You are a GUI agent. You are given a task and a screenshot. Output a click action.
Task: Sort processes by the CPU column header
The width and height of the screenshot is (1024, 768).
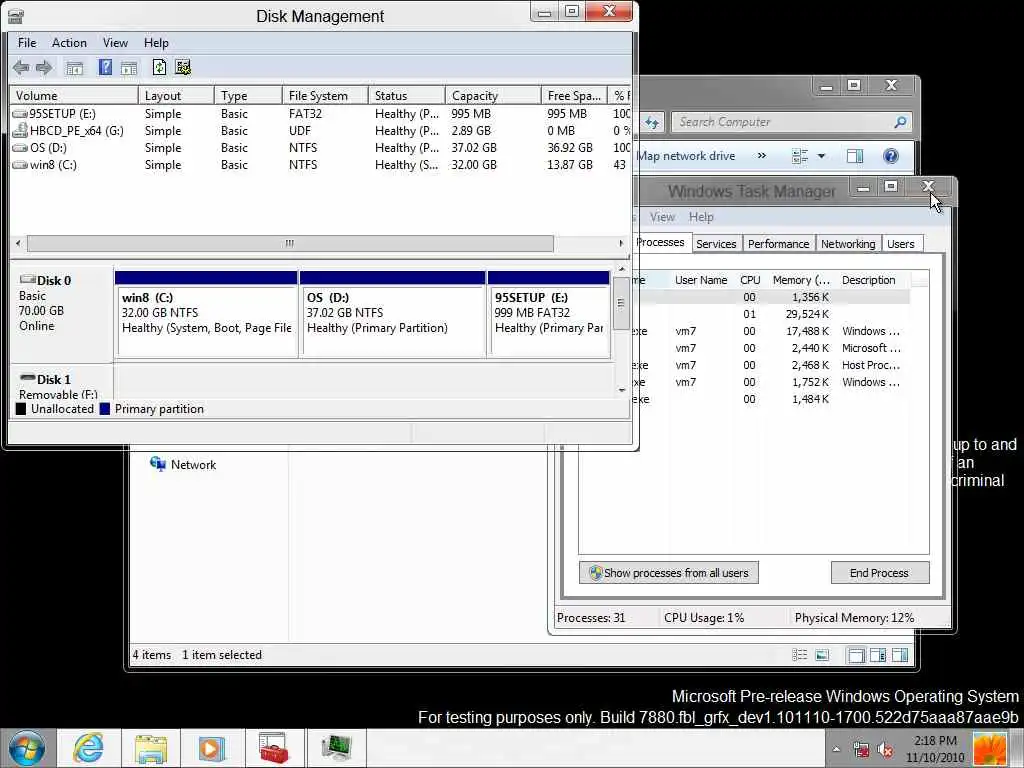pos(750,280)
